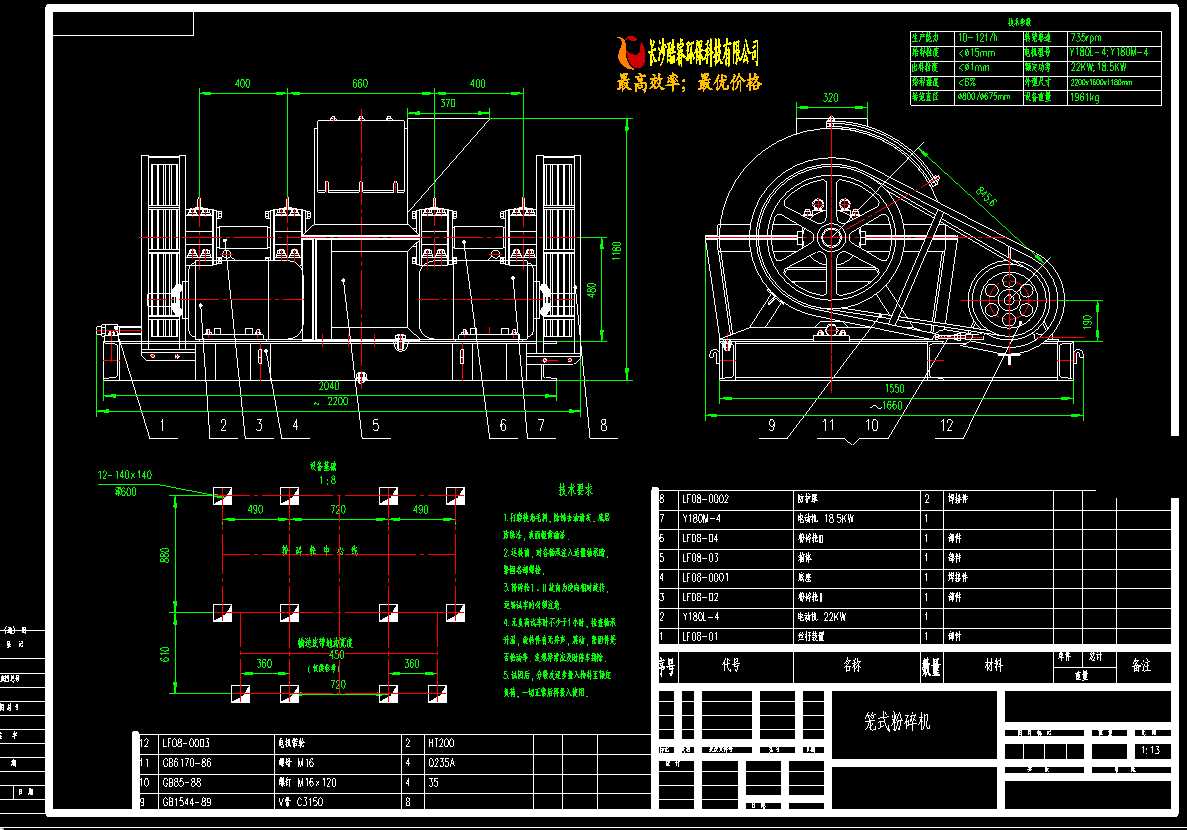Click the side view dimension '1550'
The width and height of the screenshot is (1187, 830).
pos(894,388)
